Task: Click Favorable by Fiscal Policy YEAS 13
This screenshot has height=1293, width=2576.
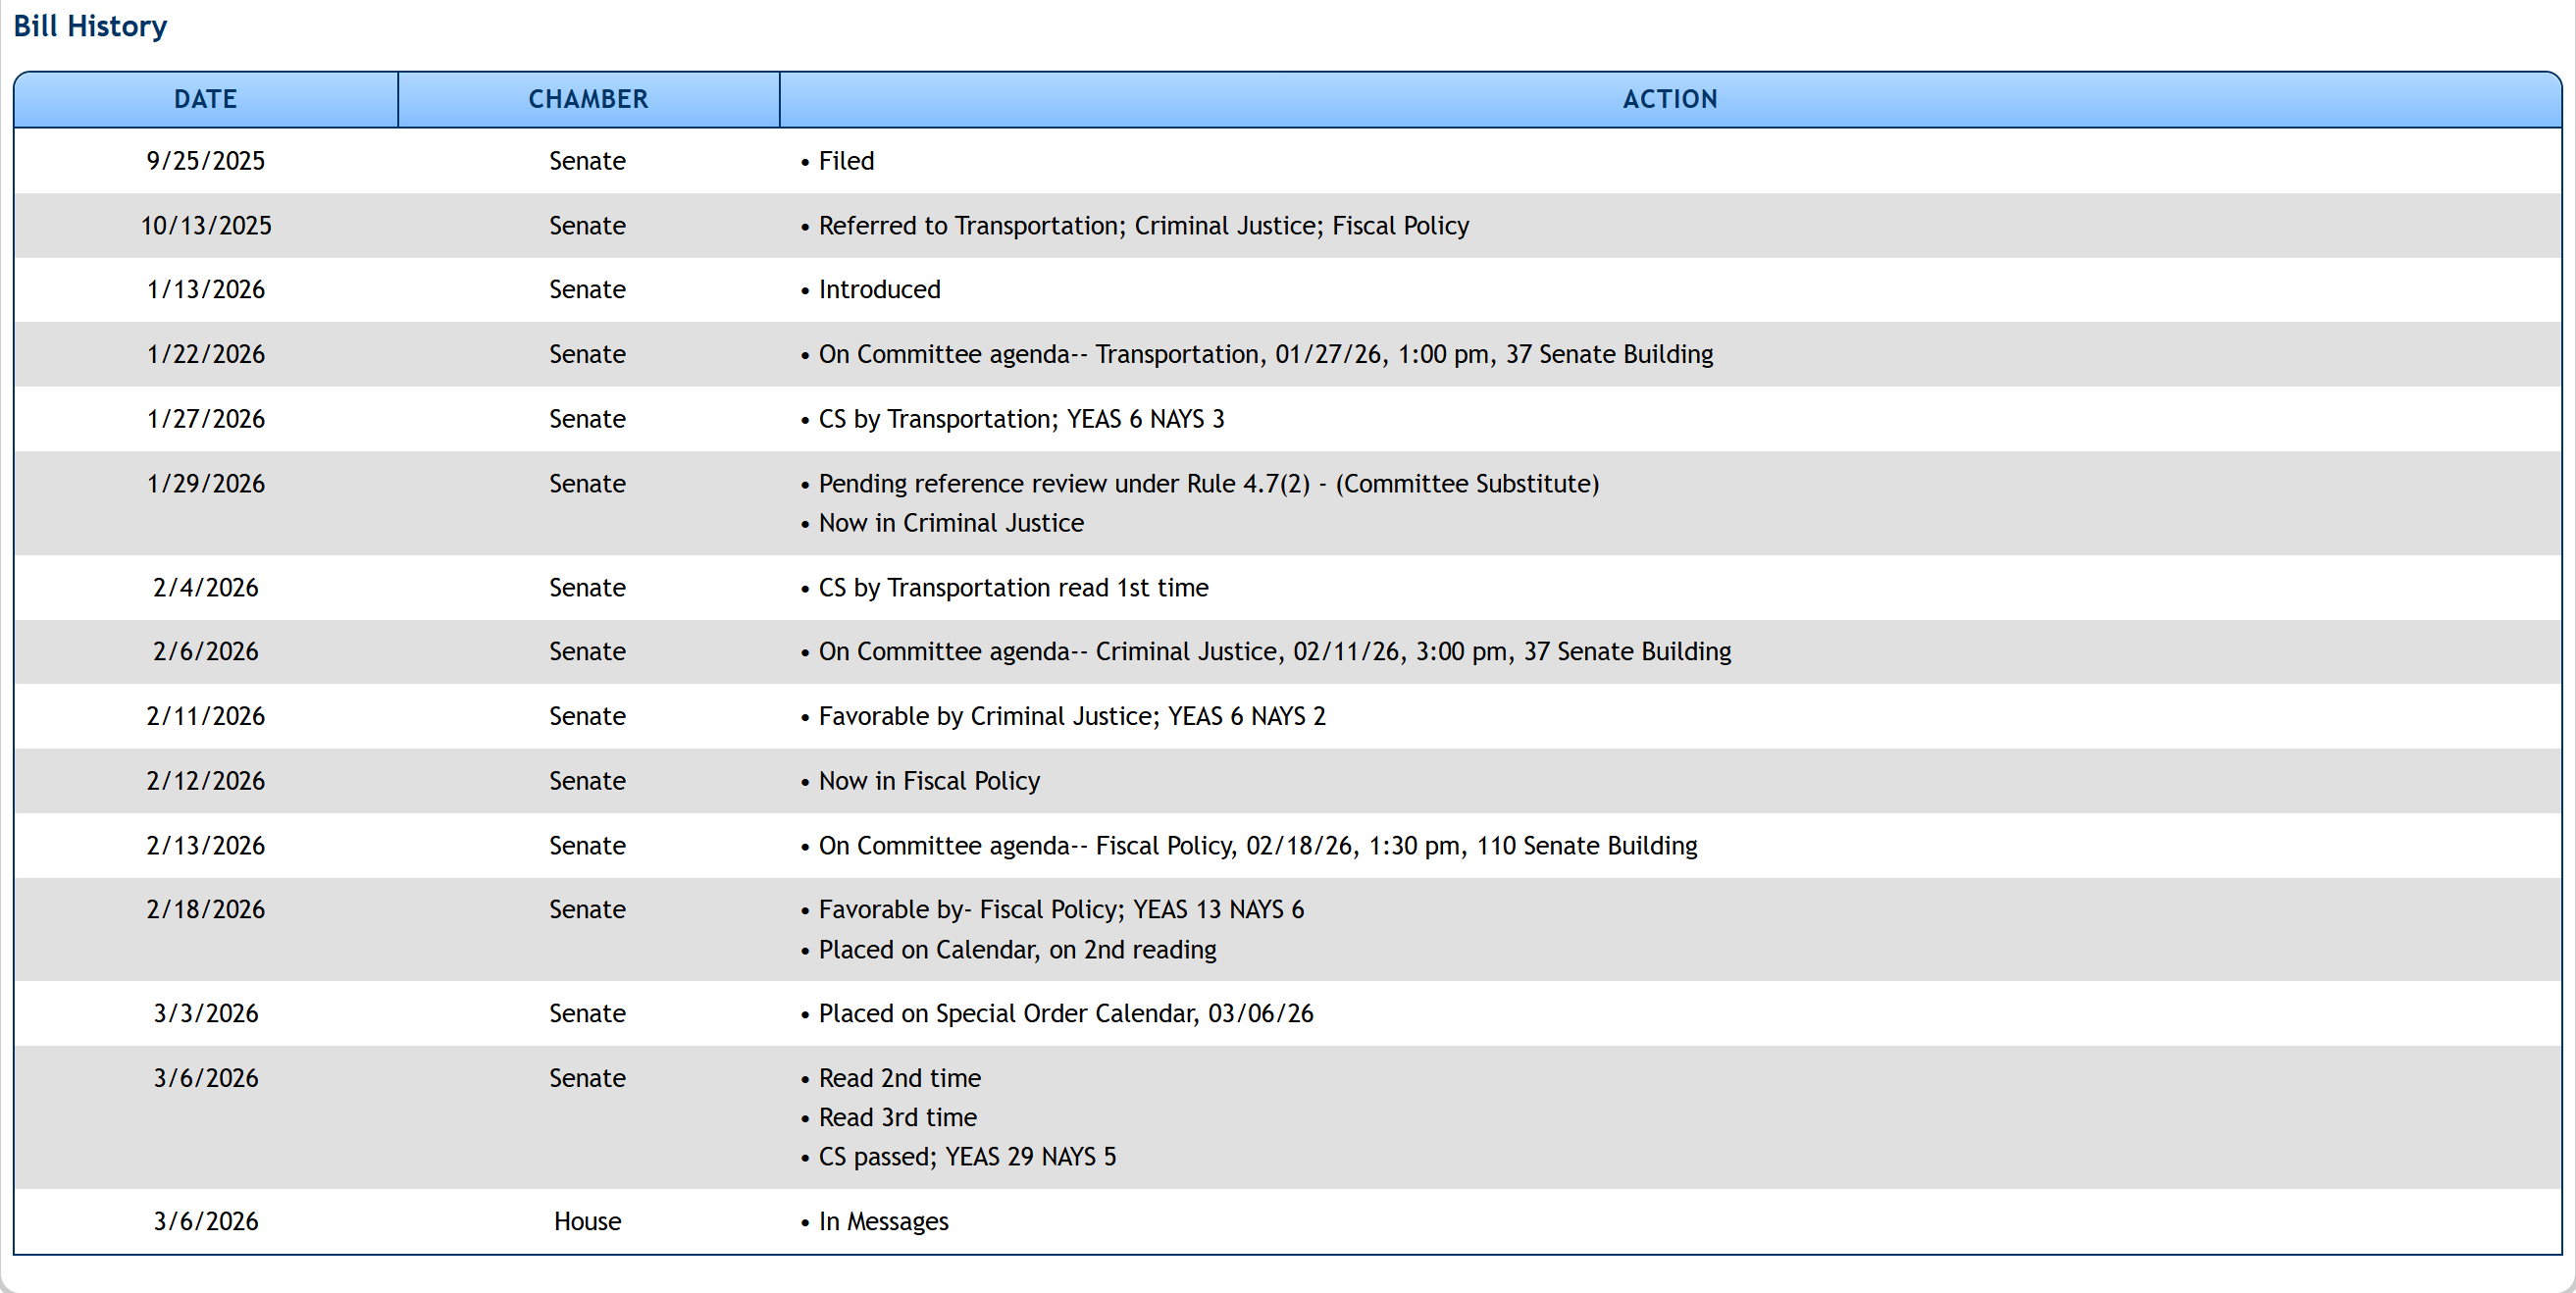Action: pyautogui.click(x=1060, y=910)
